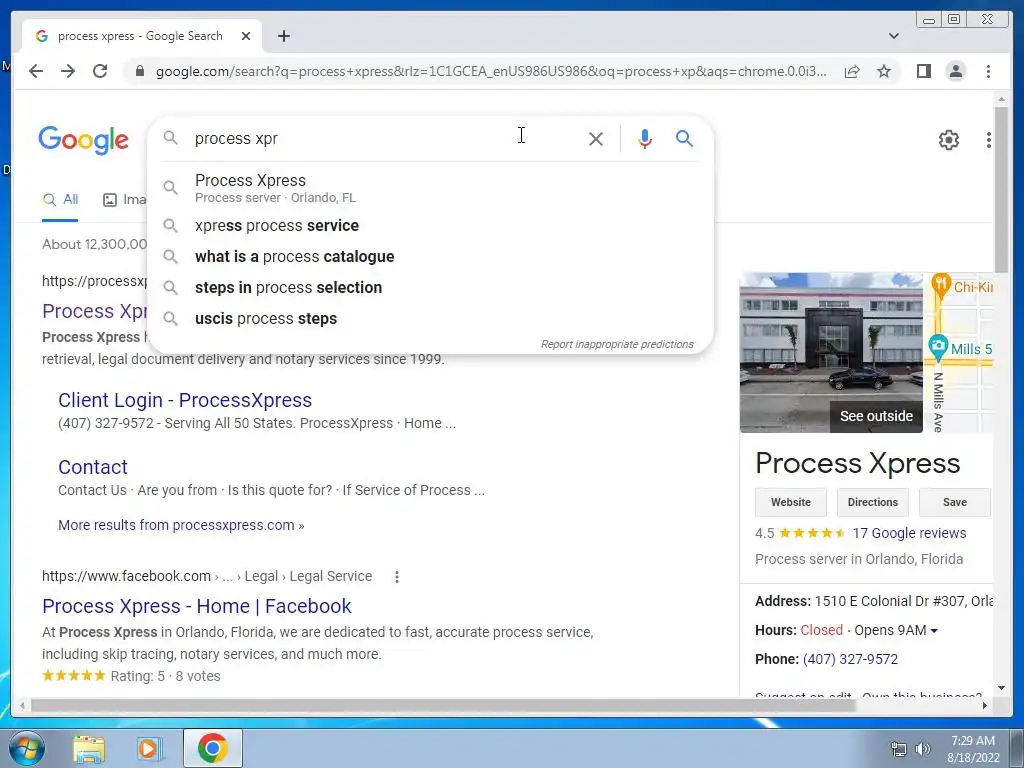This screenshot has width=1024, height=768.
Task: Open the Chrome side panel
Action: [923, 71]
